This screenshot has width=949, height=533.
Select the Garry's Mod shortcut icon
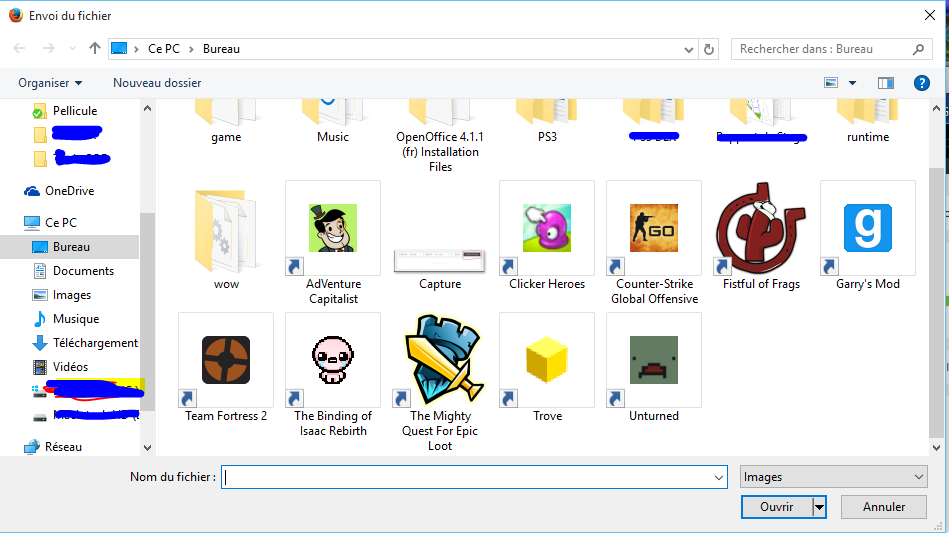click(x=867, y=228)
